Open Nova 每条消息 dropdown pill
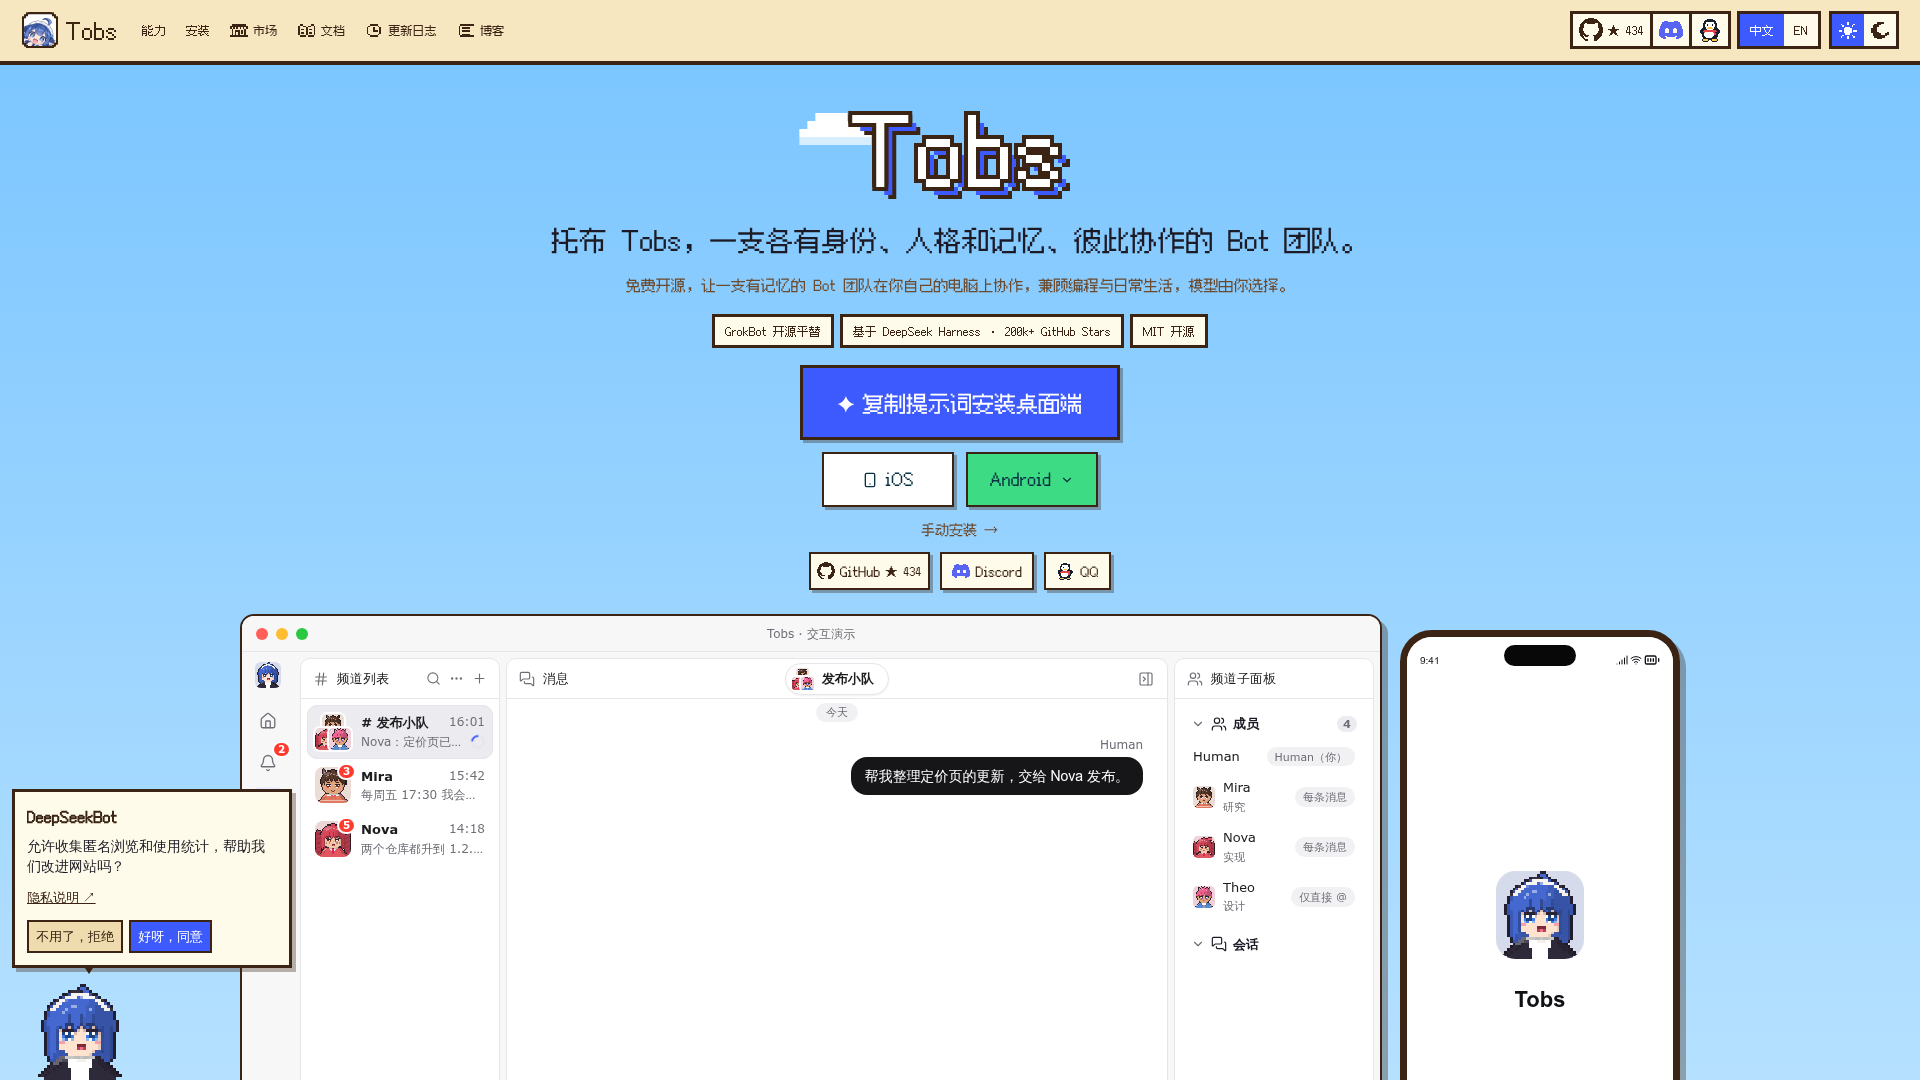 tap(1324, 847)
